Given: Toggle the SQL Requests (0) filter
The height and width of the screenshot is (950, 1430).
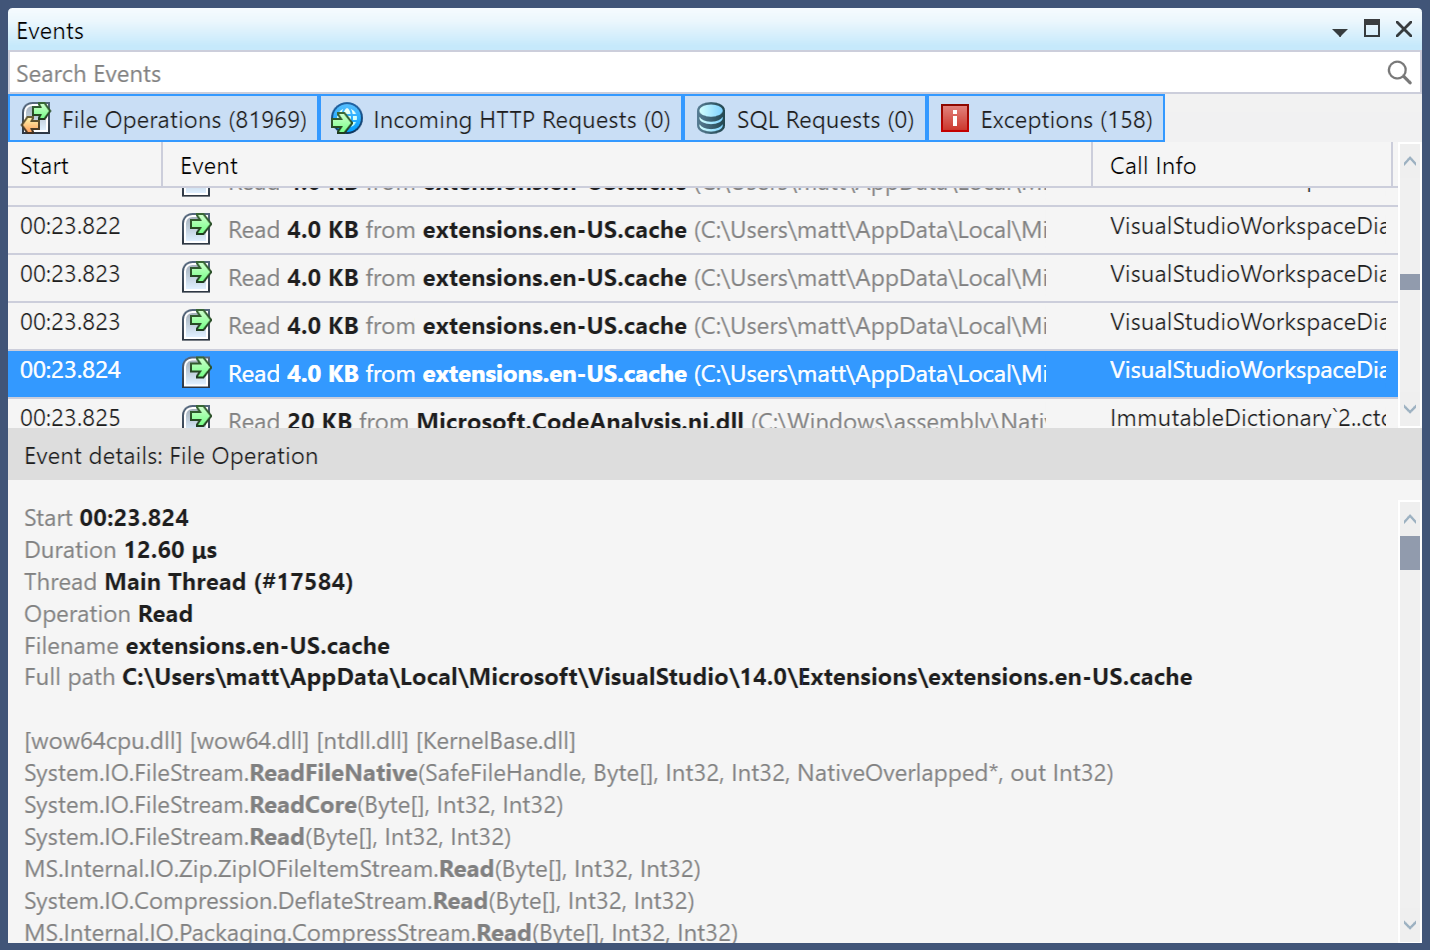Looking at the screenshot, I should [x=805, y=119].
